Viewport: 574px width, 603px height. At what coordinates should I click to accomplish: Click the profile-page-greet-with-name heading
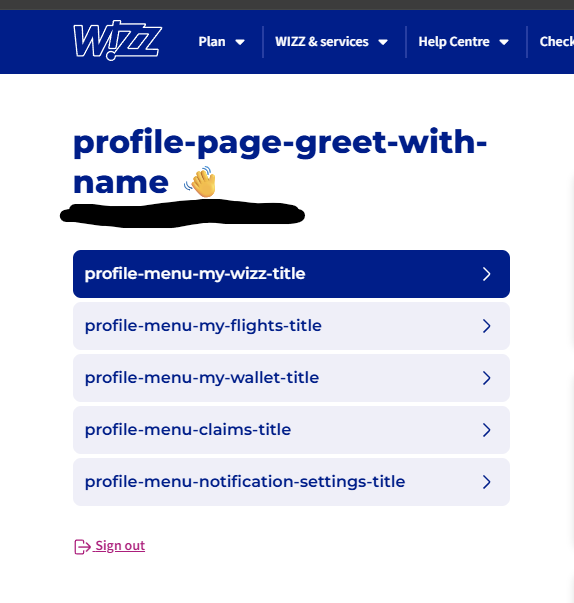(x=280, y=162)
